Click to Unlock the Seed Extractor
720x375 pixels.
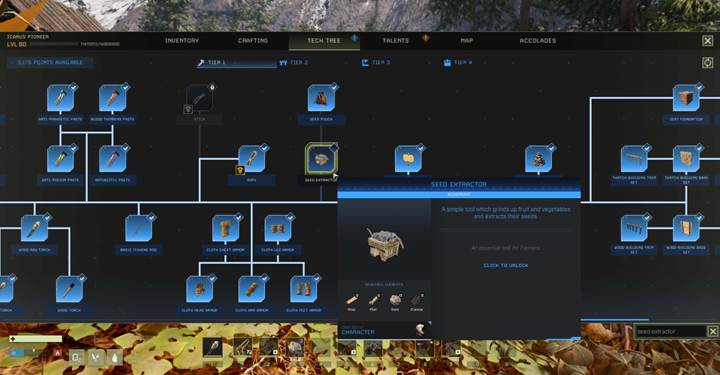pyautogui.click(x=506, y=266)
